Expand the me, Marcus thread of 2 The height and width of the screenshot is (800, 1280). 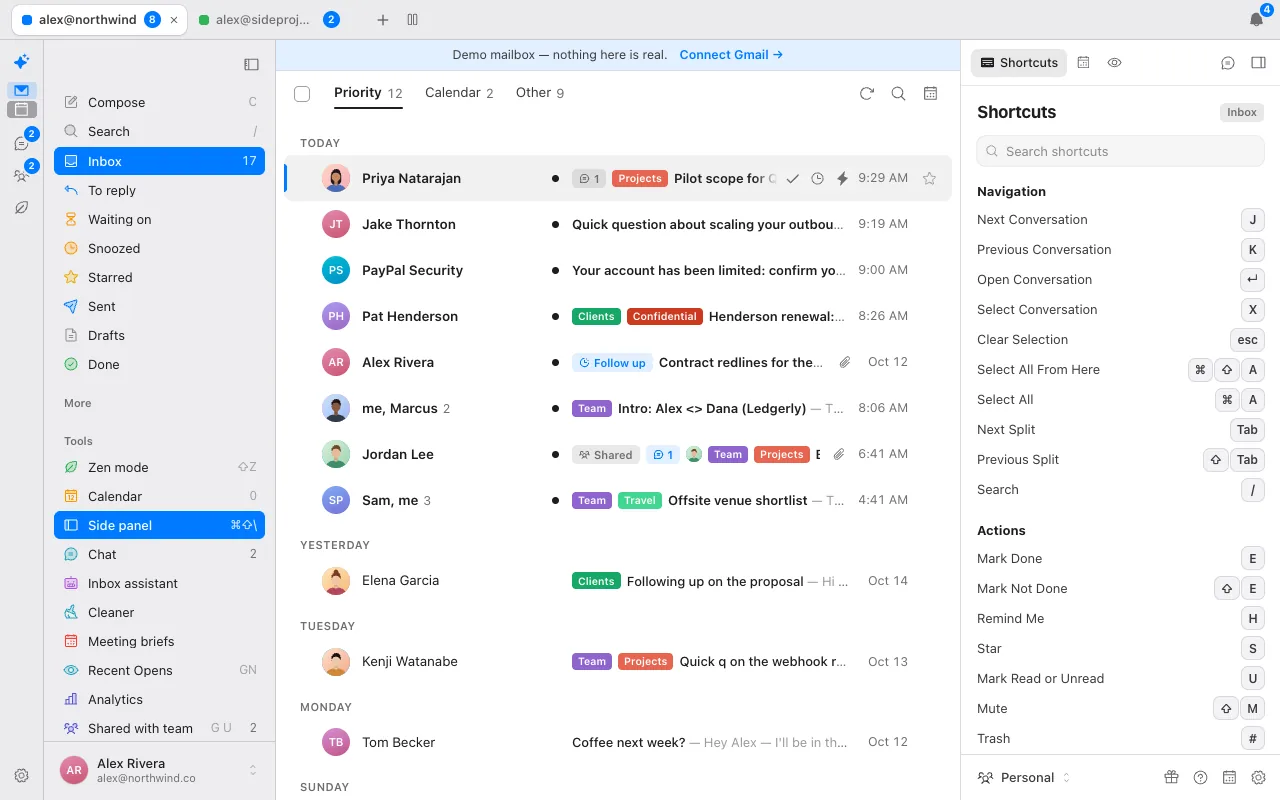[x=620, y=408]
